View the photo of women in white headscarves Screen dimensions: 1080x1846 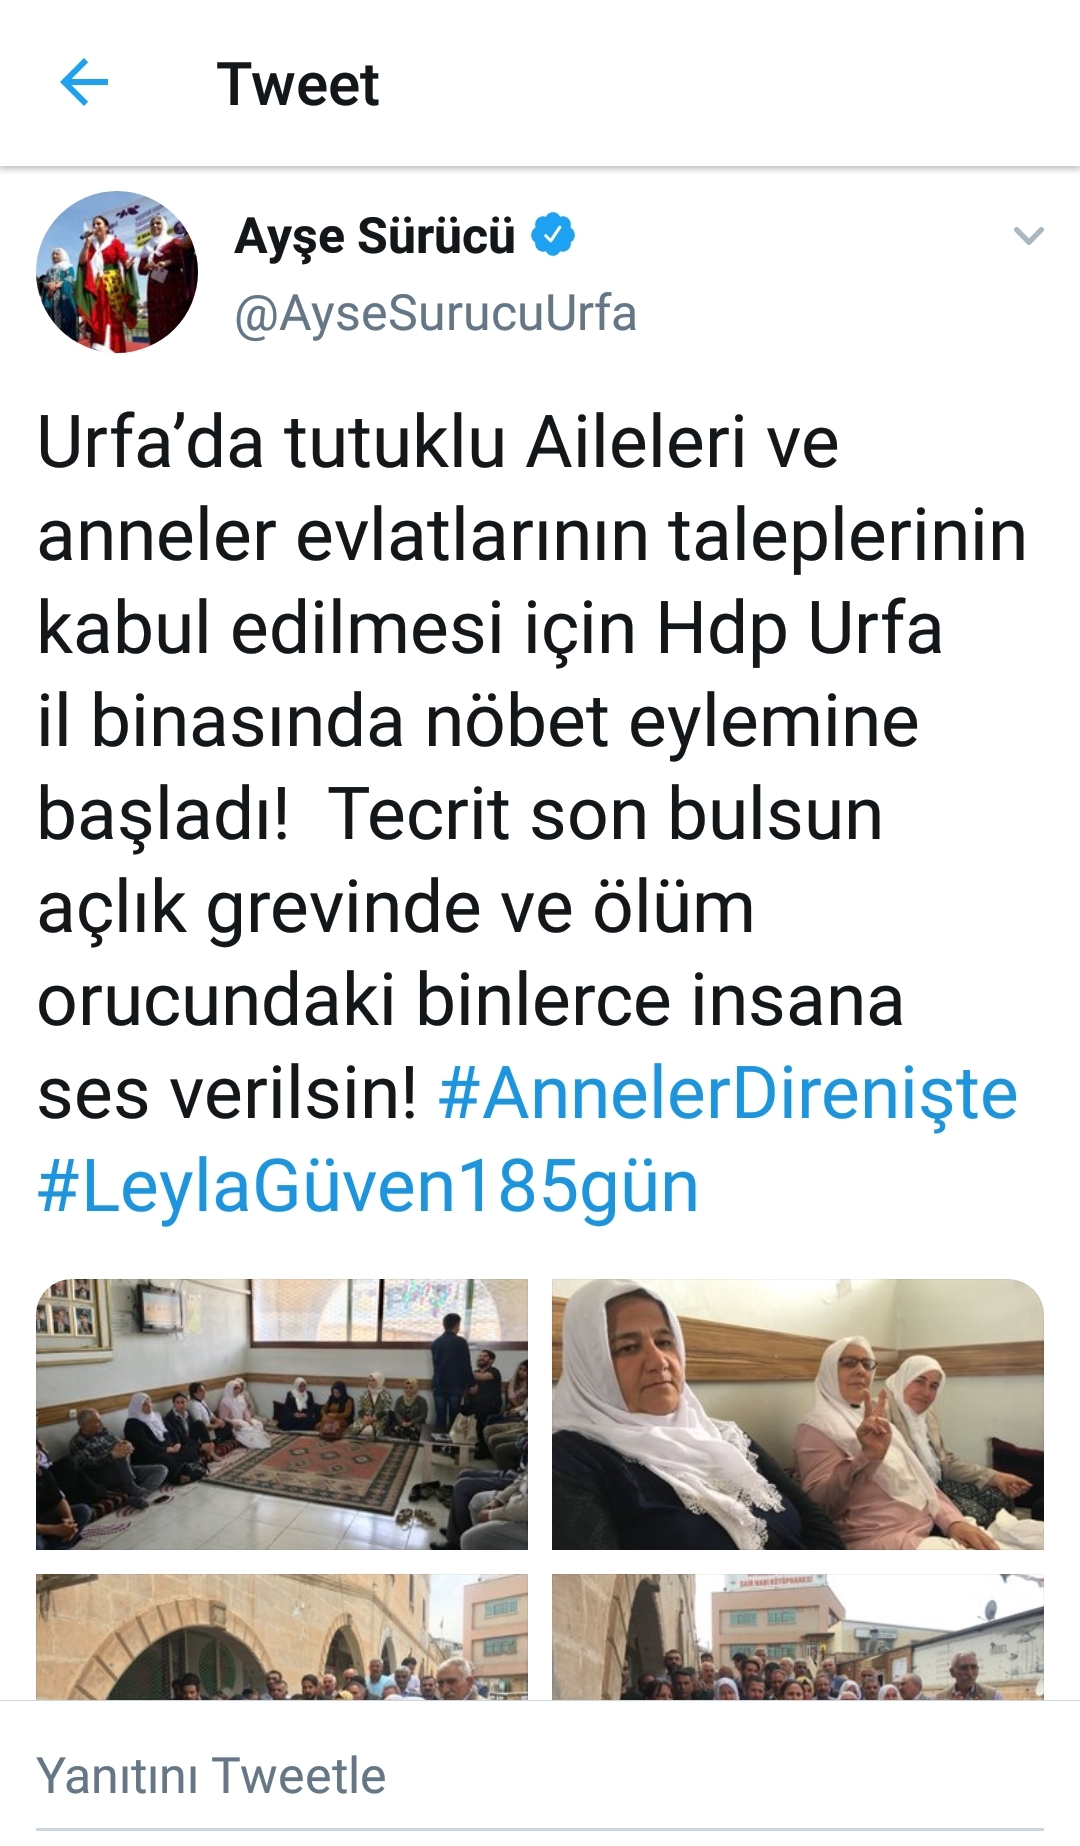(798, 1414)
